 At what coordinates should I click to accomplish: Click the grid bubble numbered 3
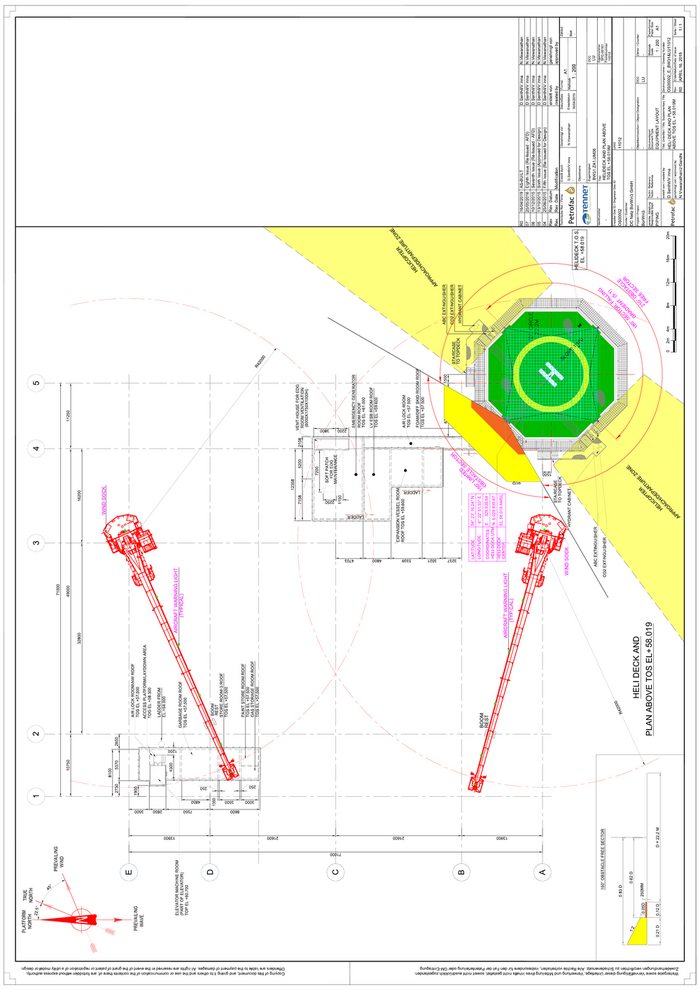[x=38, y=543]
